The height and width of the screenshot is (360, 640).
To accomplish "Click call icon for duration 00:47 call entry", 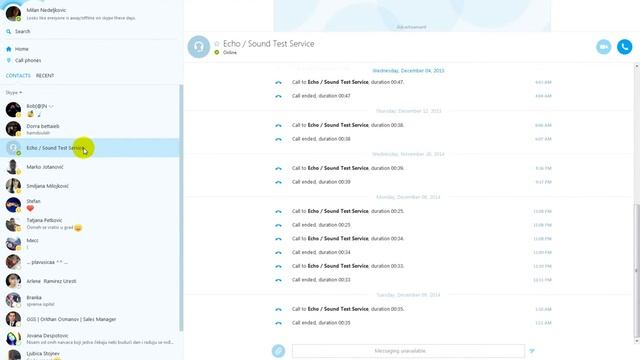I will 278,82.
